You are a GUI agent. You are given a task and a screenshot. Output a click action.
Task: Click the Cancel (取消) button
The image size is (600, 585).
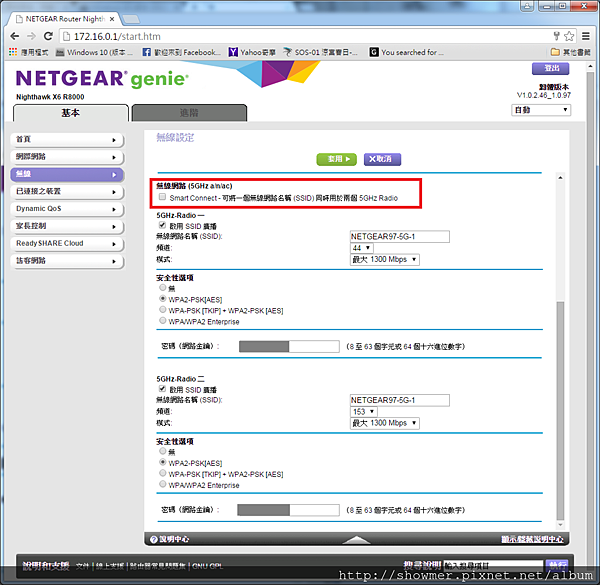tap(382, 159)
